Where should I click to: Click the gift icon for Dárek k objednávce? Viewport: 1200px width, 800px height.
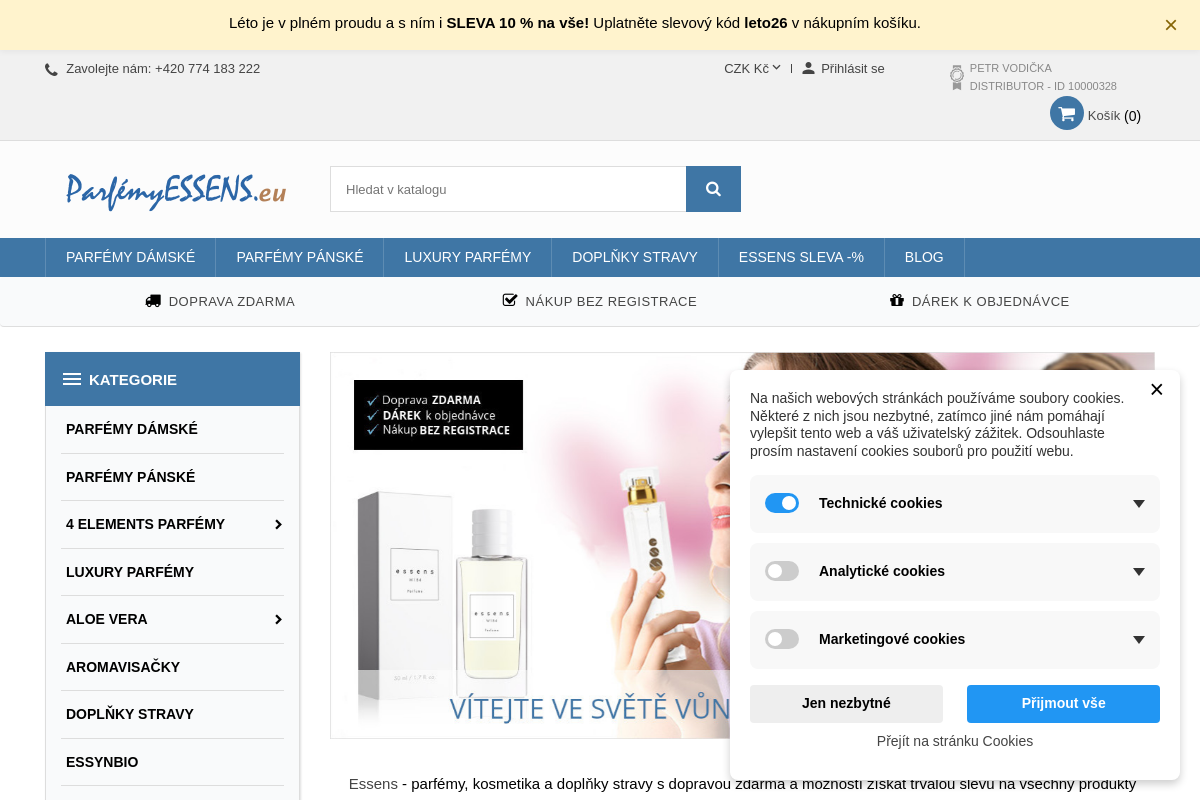tap(897, 300)
